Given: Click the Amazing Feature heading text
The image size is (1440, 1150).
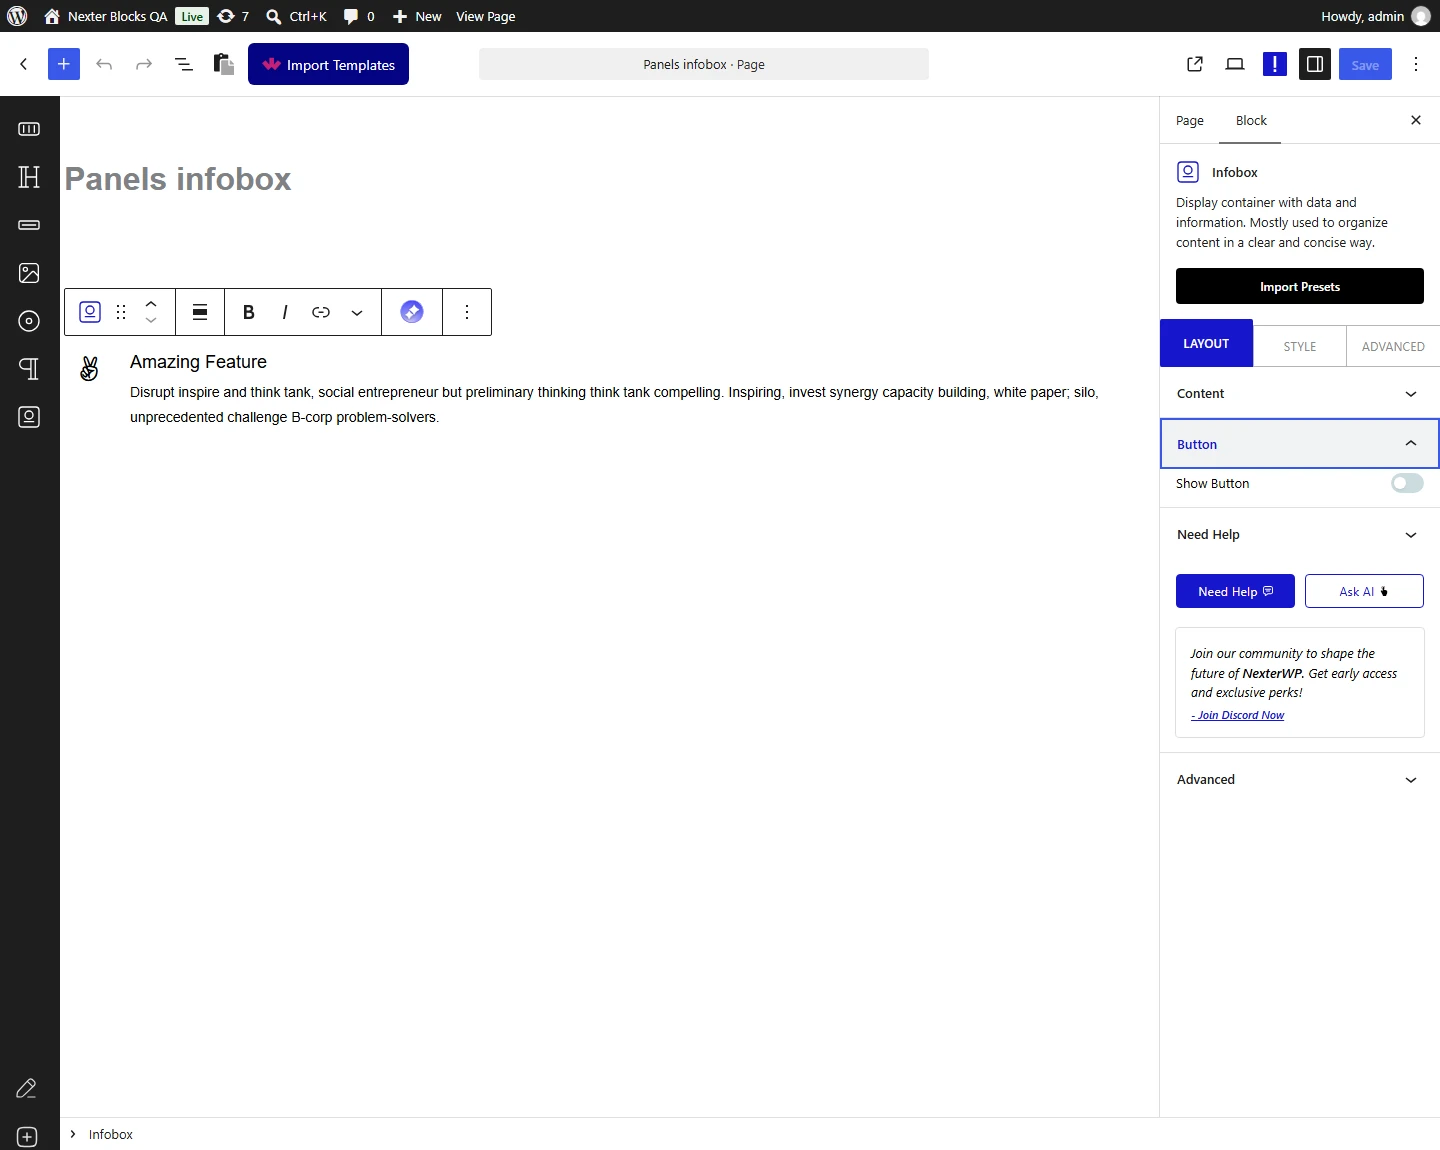Looking at the screenshot, I should 198,362.
